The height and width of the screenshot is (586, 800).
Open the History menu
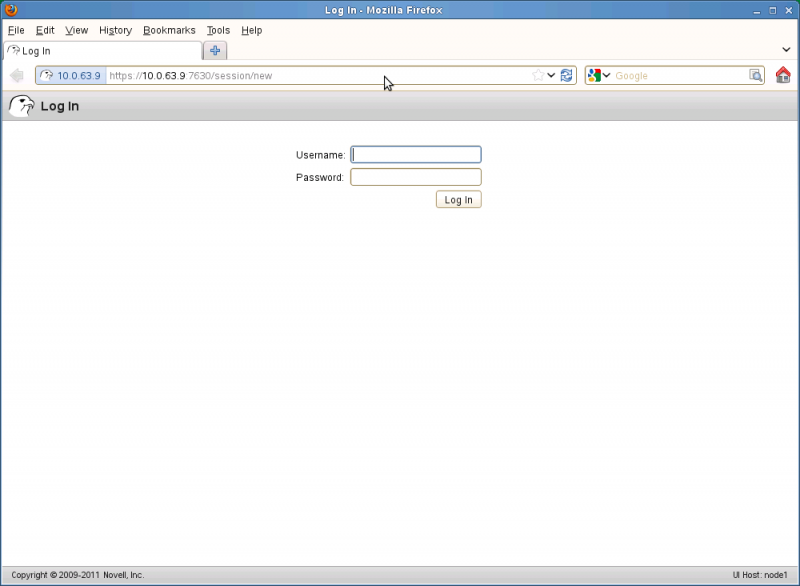[x=115, y=30]
